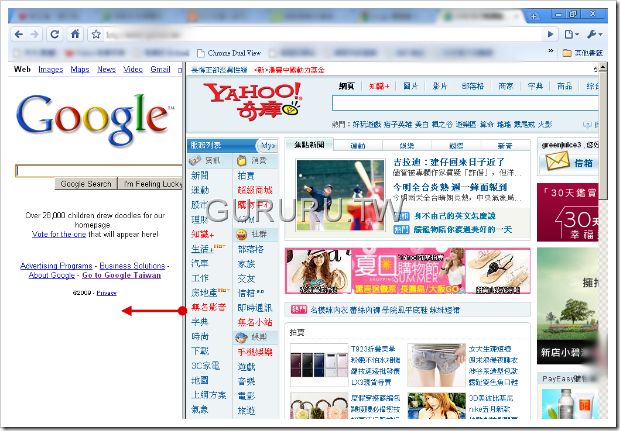The width and height of the screenshot is (620, 431).
Task: Open About Google link
Action: tap(51, 275)
